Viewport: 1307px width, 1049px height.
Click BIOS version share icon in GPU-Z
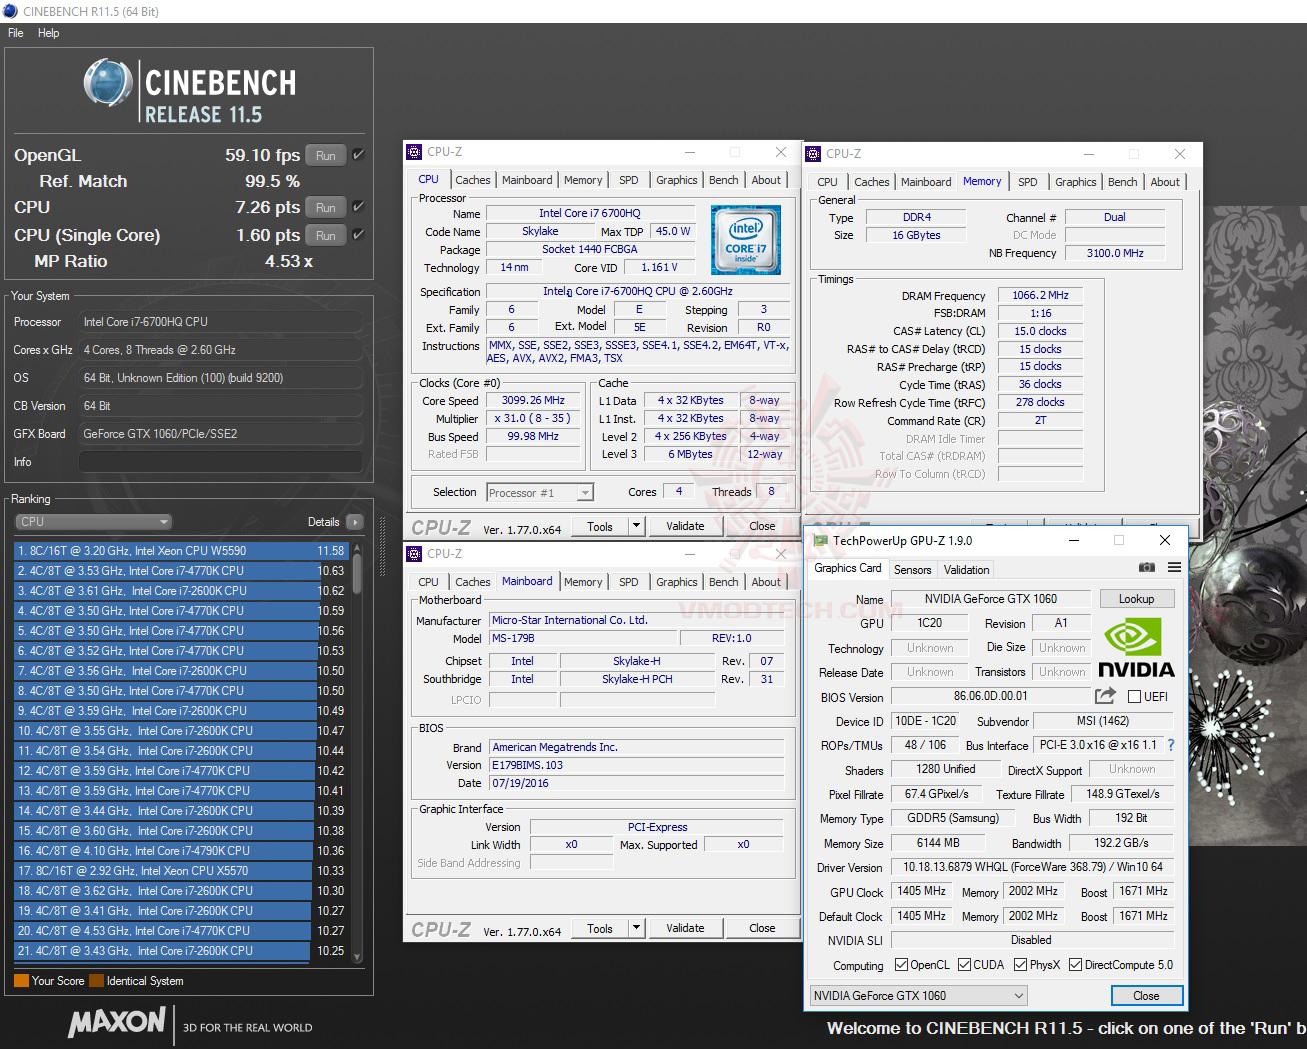click(1105, 696)
